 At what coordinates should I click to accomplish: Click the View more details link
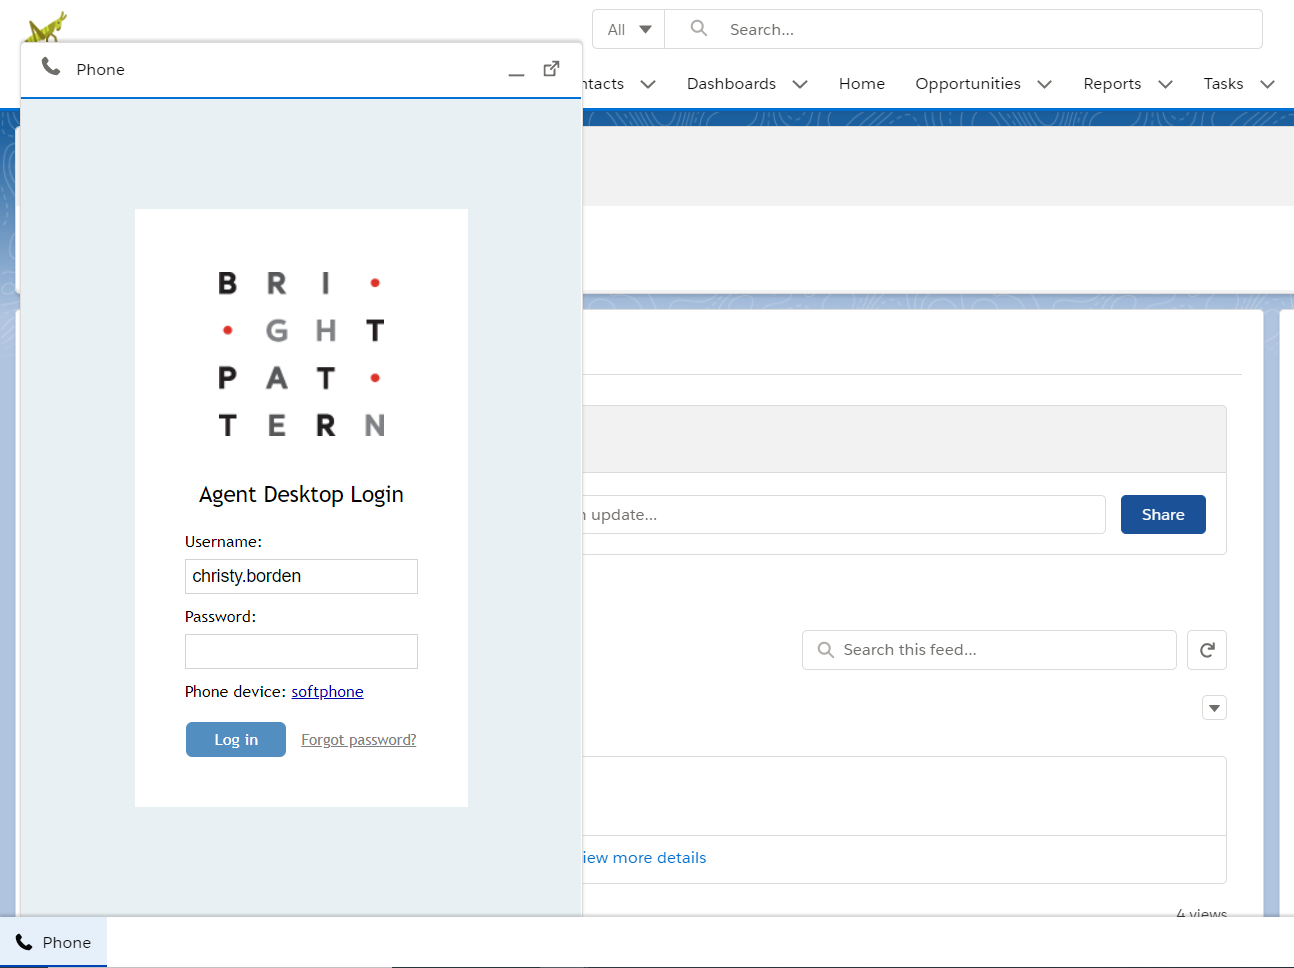click(x=644, y=858)
